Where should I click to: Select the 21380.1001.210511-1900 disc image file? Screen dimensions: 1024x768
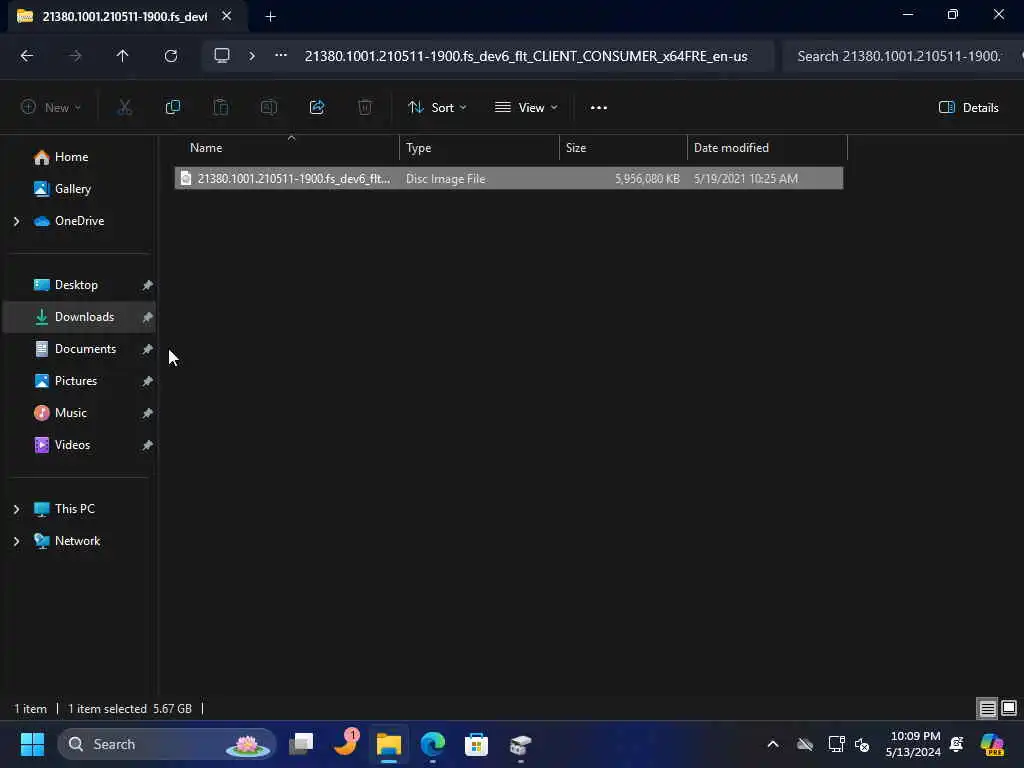click(509, 178)
